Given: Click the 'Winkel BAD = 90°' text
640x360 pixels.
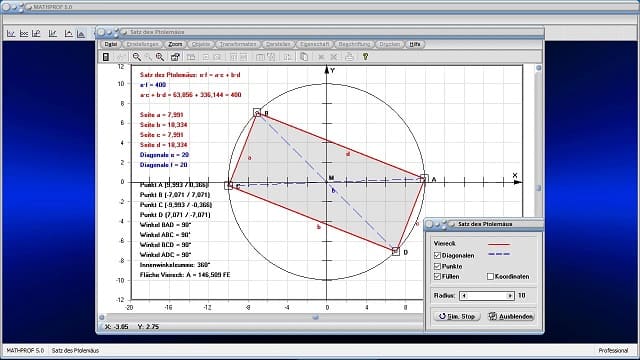Looking at the screenshot, I should (x=165, y=225).
